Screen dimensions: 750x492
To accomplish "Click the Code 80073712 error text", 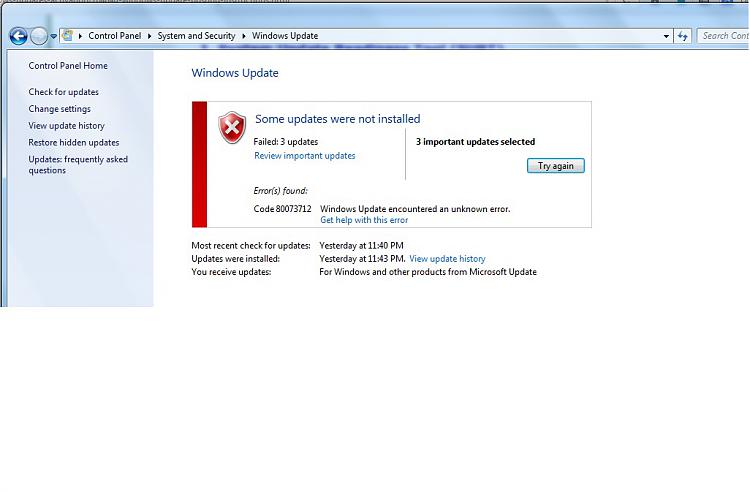I will coord(283,209).
